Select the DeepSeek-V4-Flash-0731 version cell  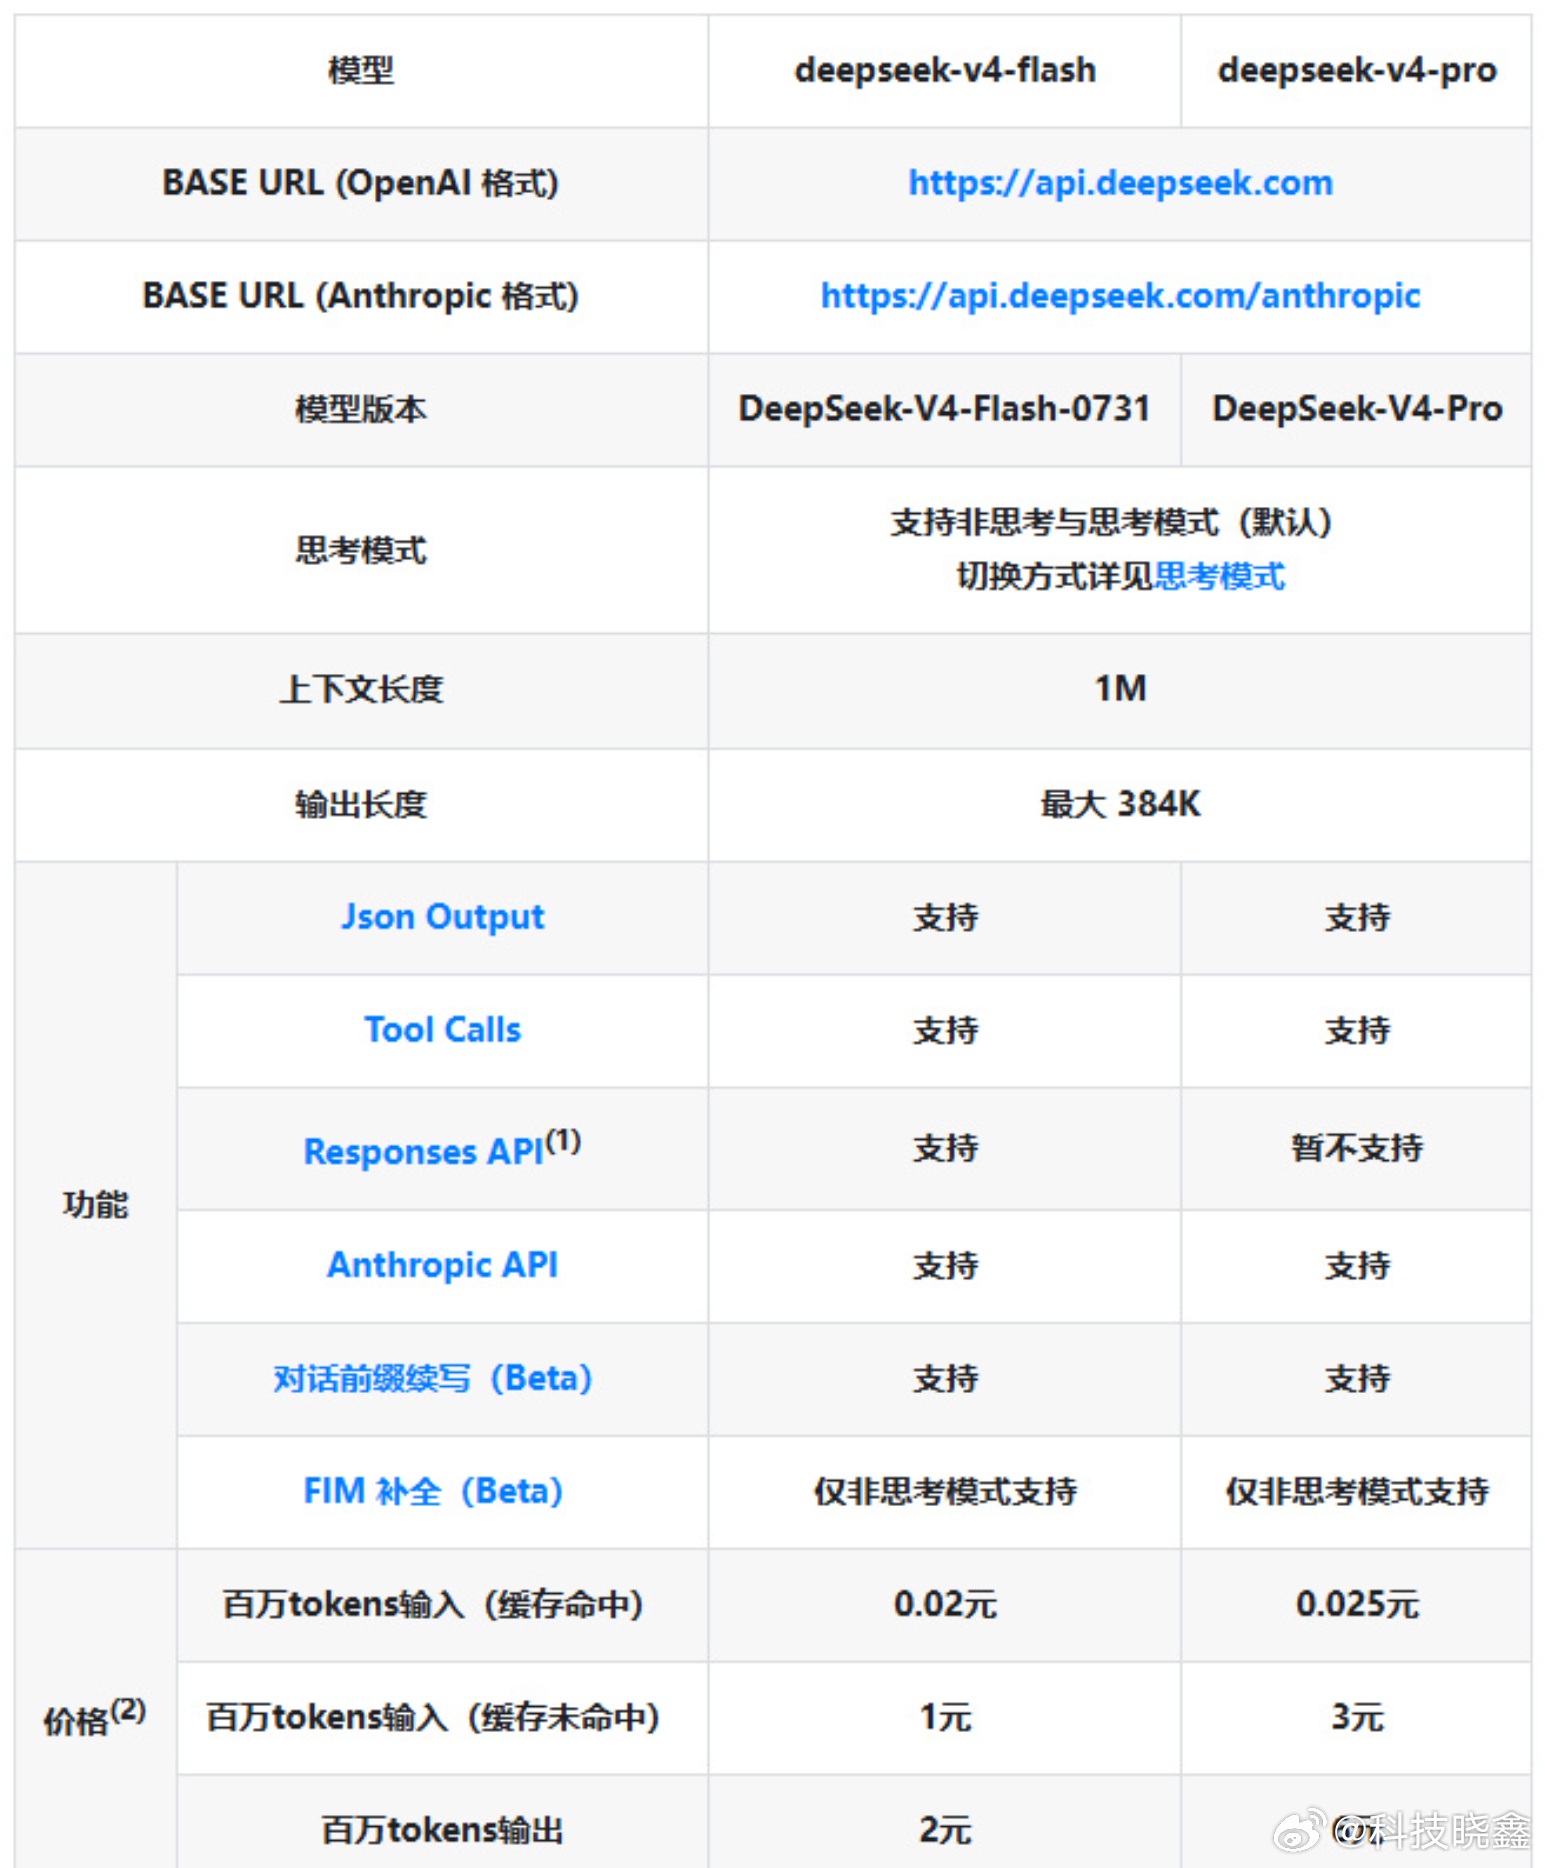pos(945,409)
